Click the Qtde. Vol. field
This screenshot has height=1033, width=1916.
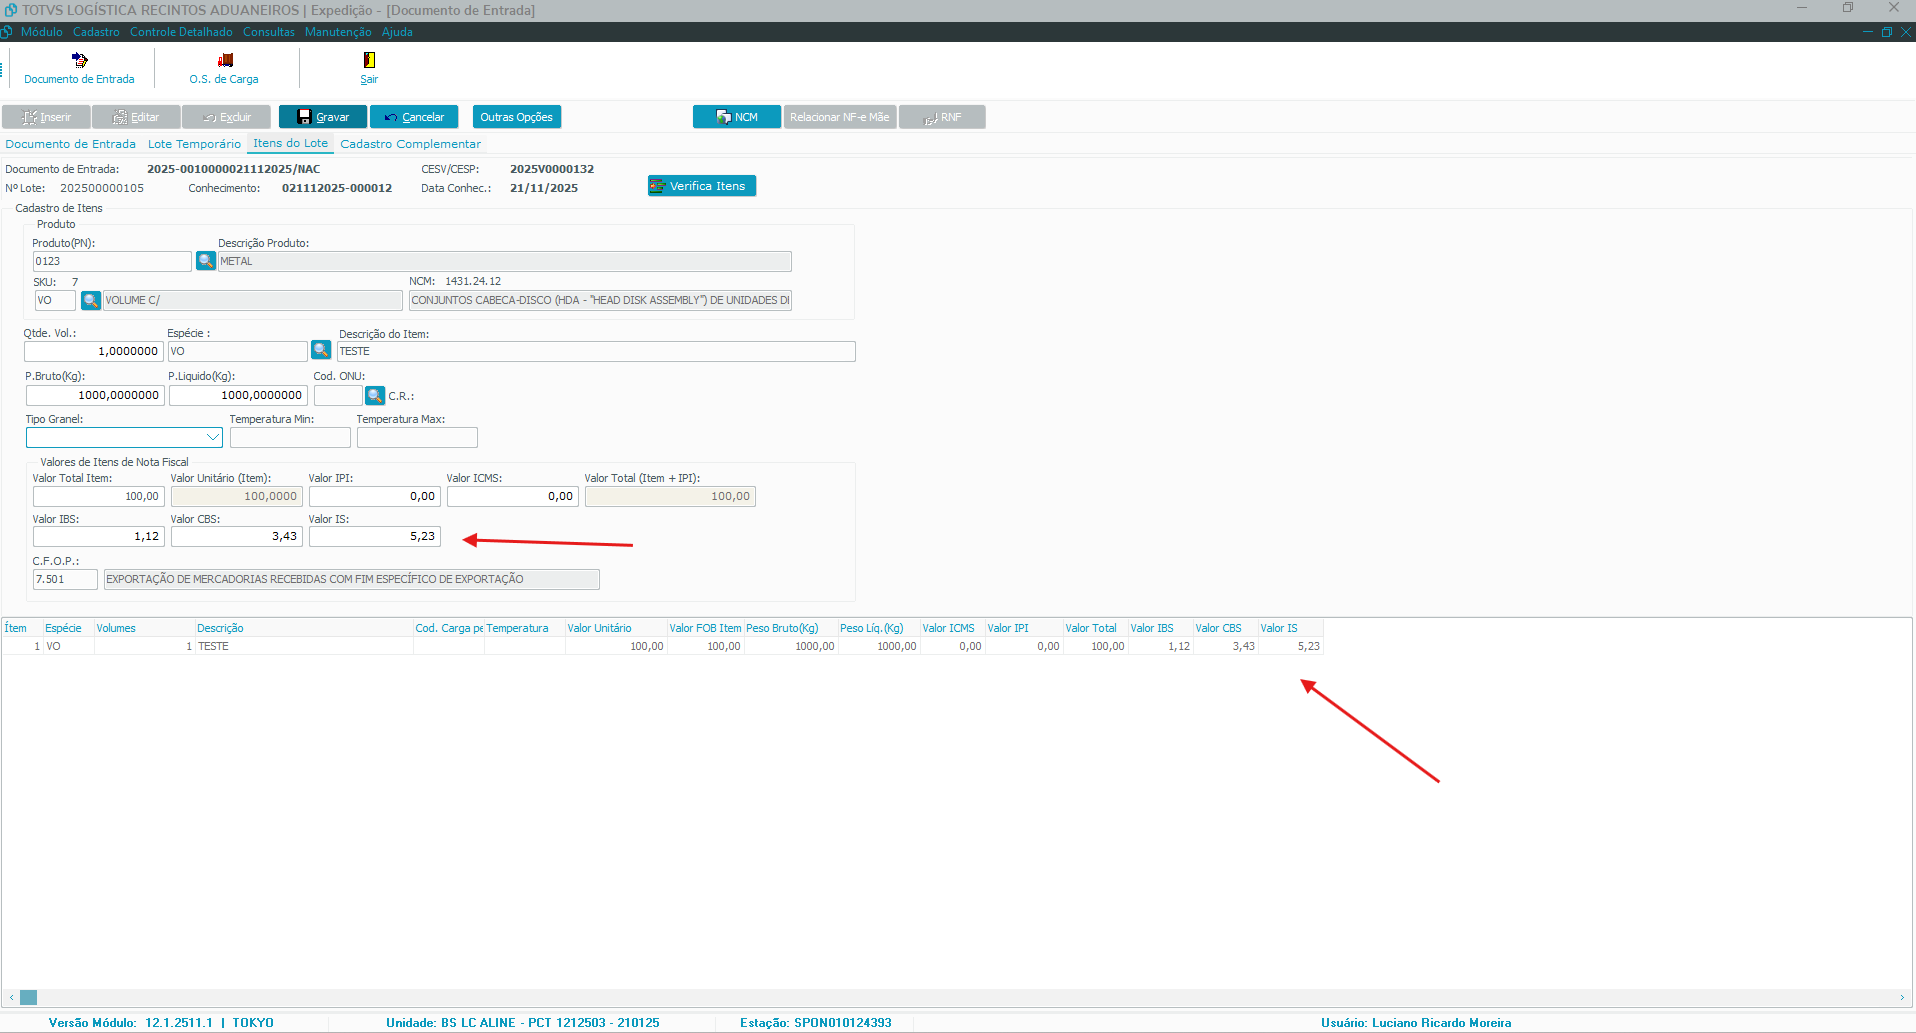click(x=93, y=351)
